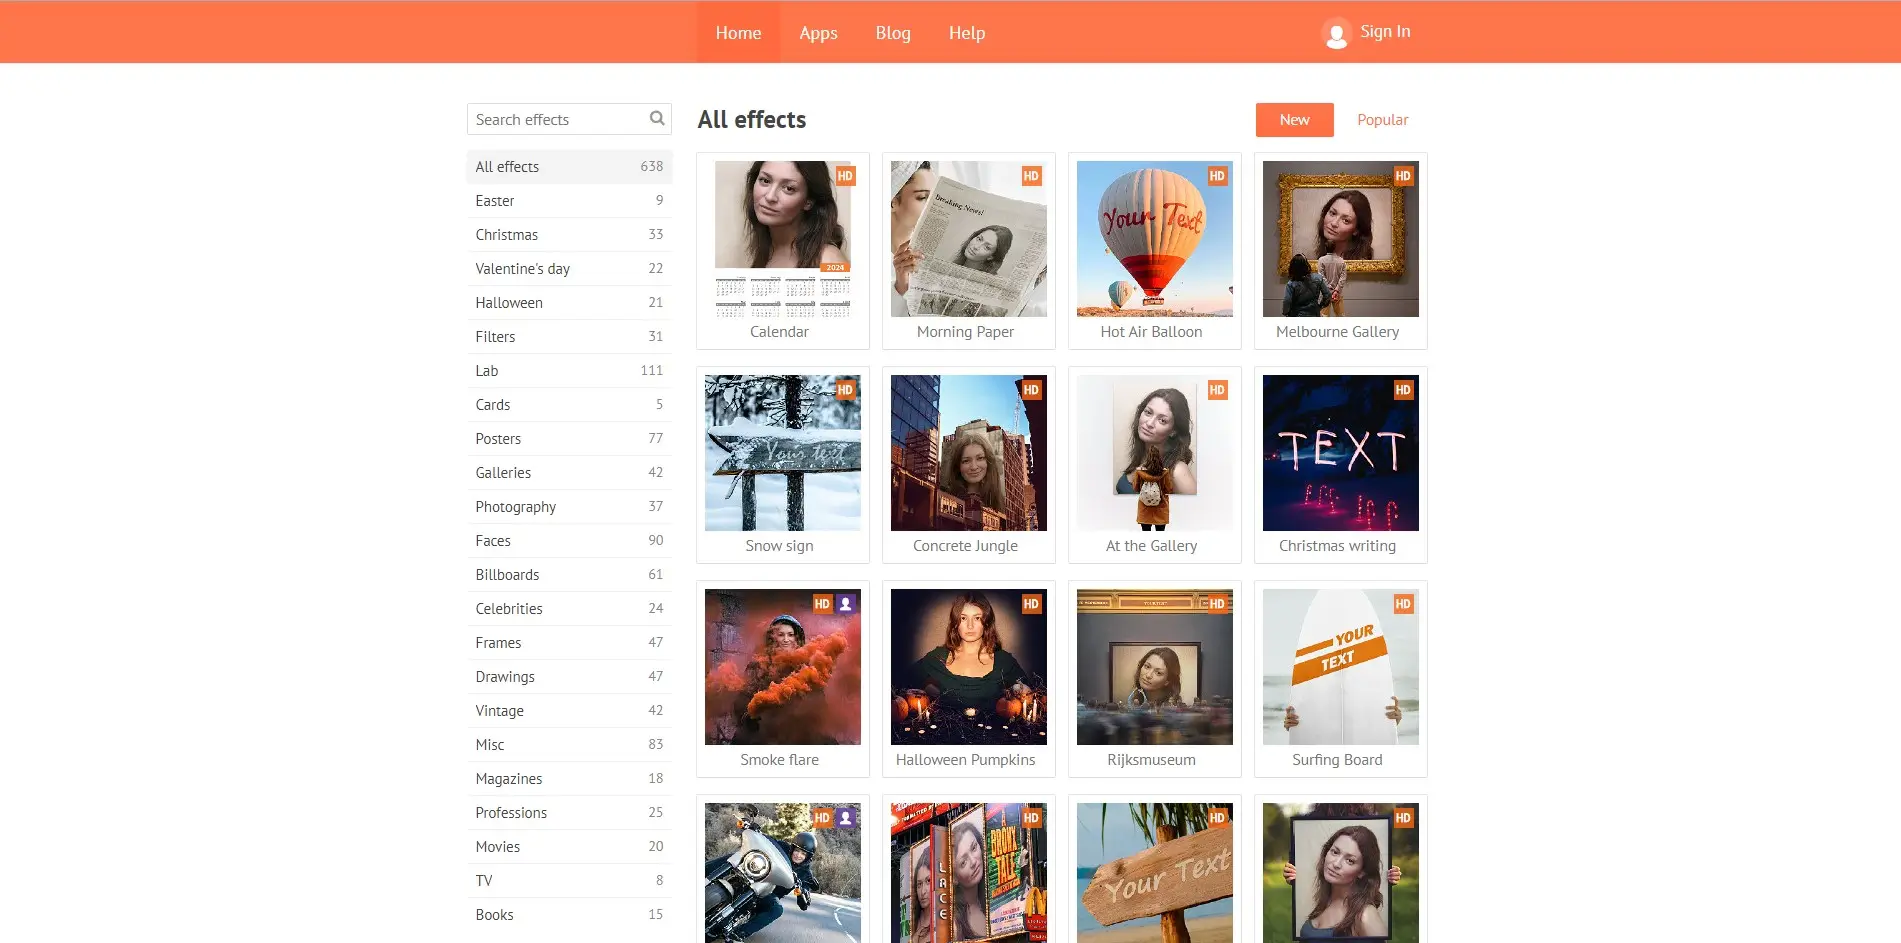1901x943 pixels.
Task: Click the Surfing Board caption text
Action: (x=1337, y=760)
